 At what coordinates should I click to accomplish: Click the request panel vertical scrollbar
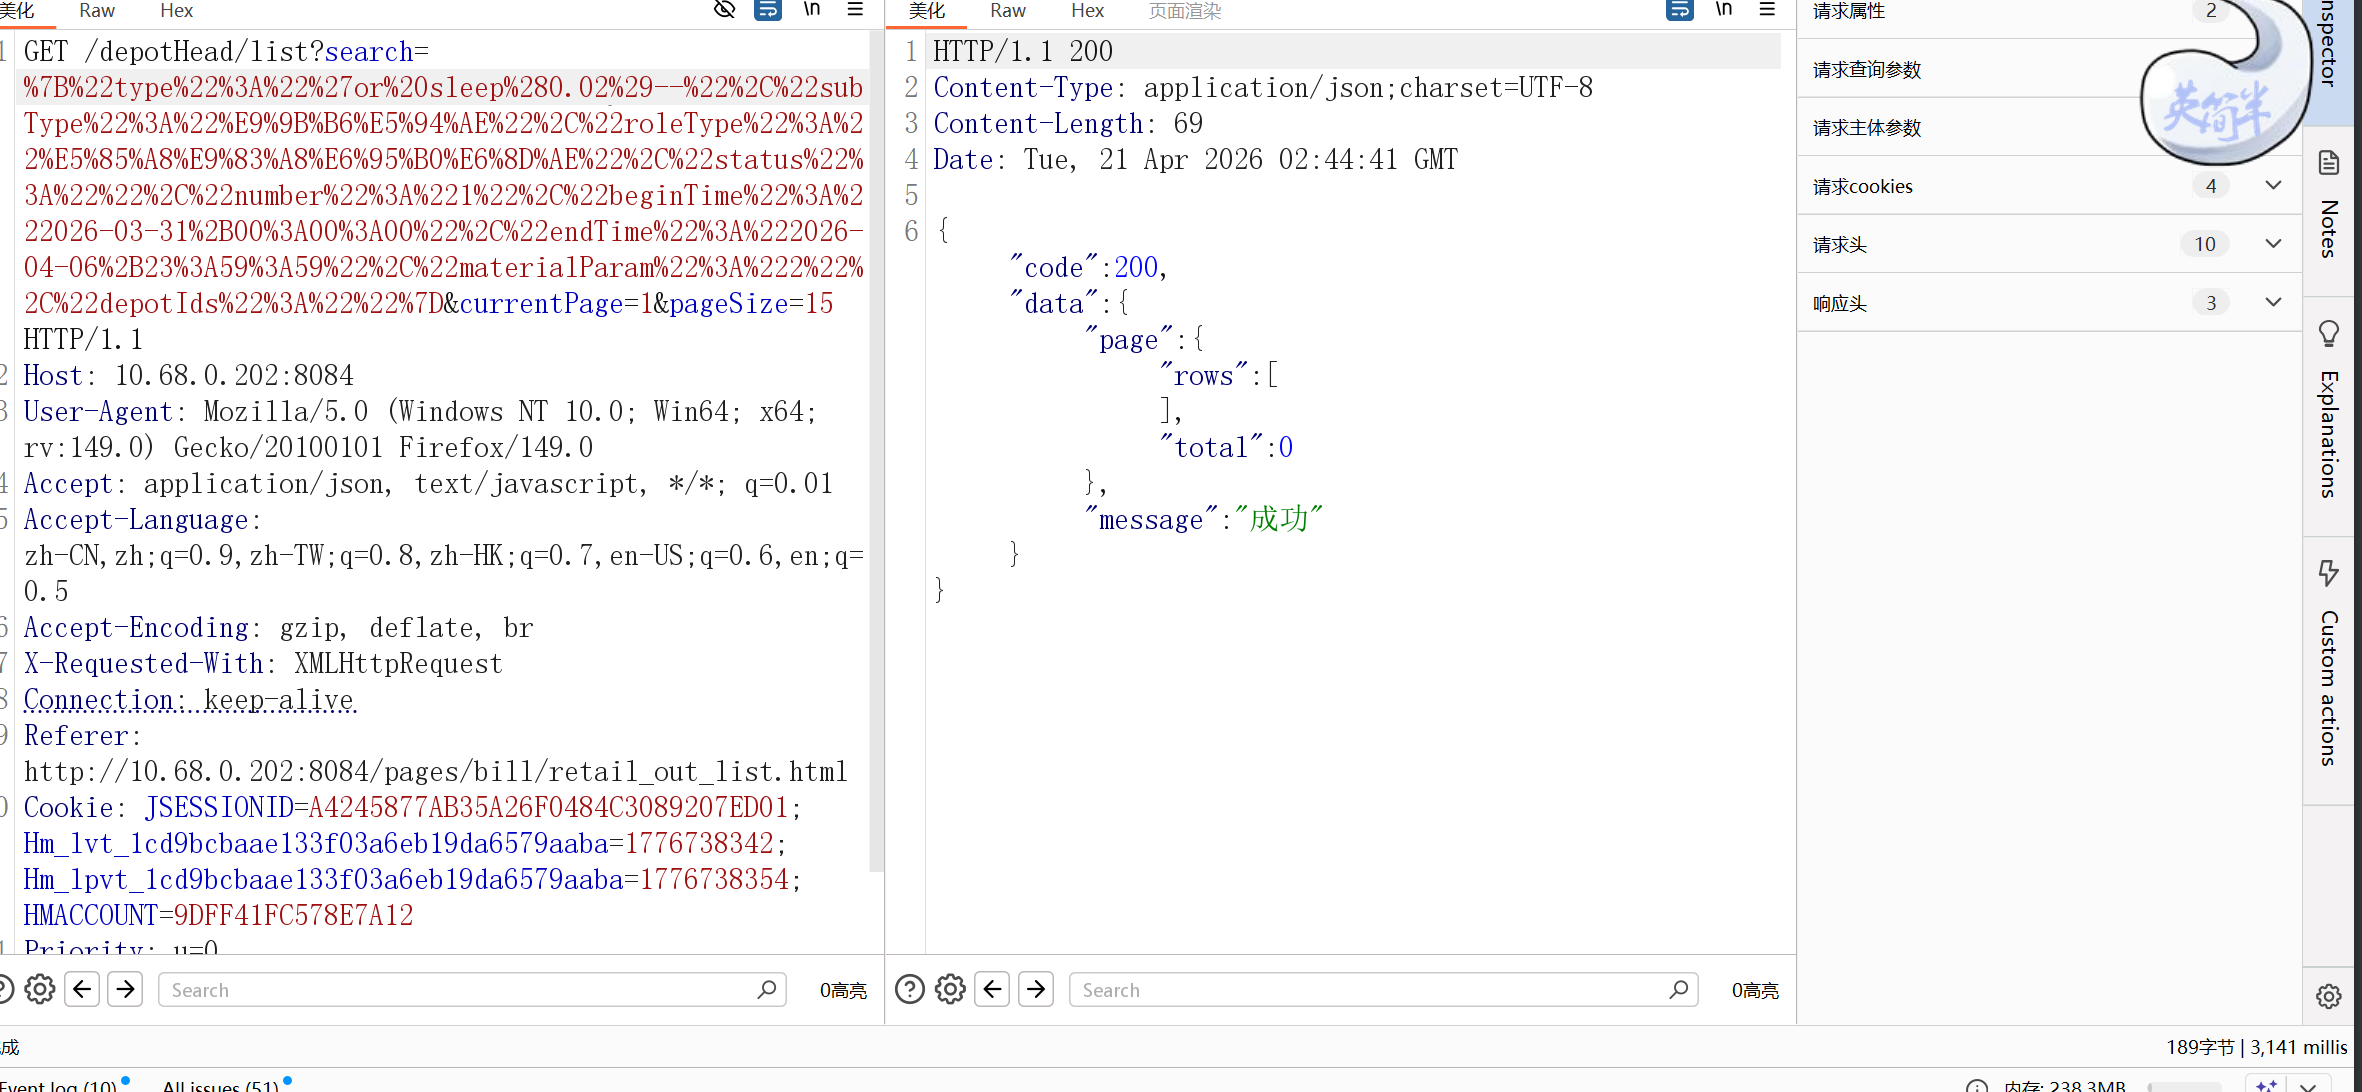pyautogui.click(x=876, y=450)
